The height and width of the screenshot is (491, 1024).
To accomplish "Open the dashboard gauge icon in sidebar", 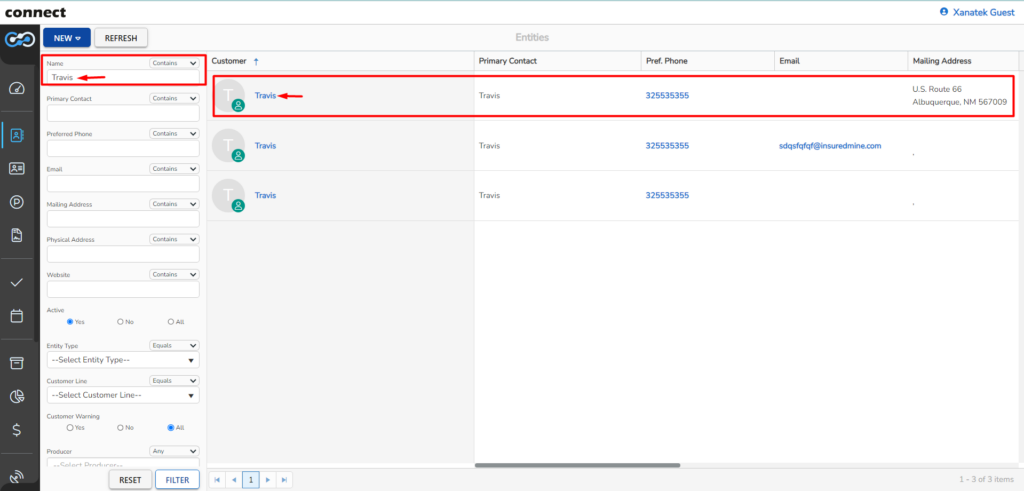I will click(x=17, y=89).
